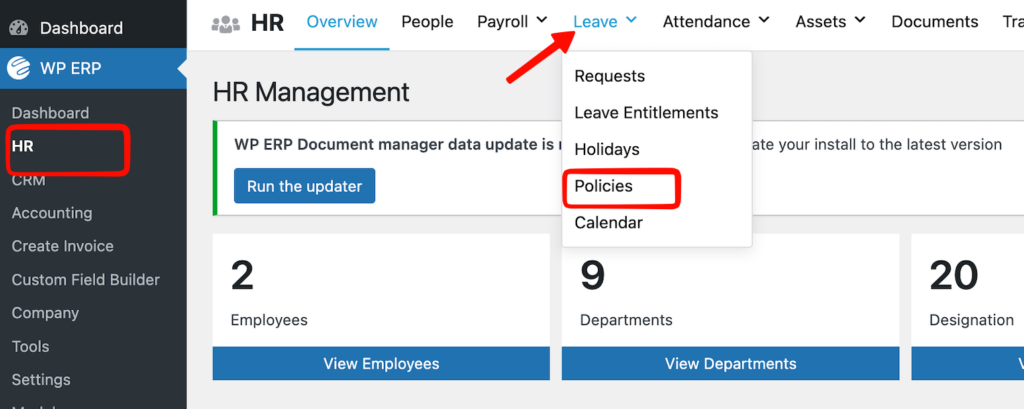This screenshot has height=409, width=1024.
Task: Click the HR people group icon
Action: 226,22
